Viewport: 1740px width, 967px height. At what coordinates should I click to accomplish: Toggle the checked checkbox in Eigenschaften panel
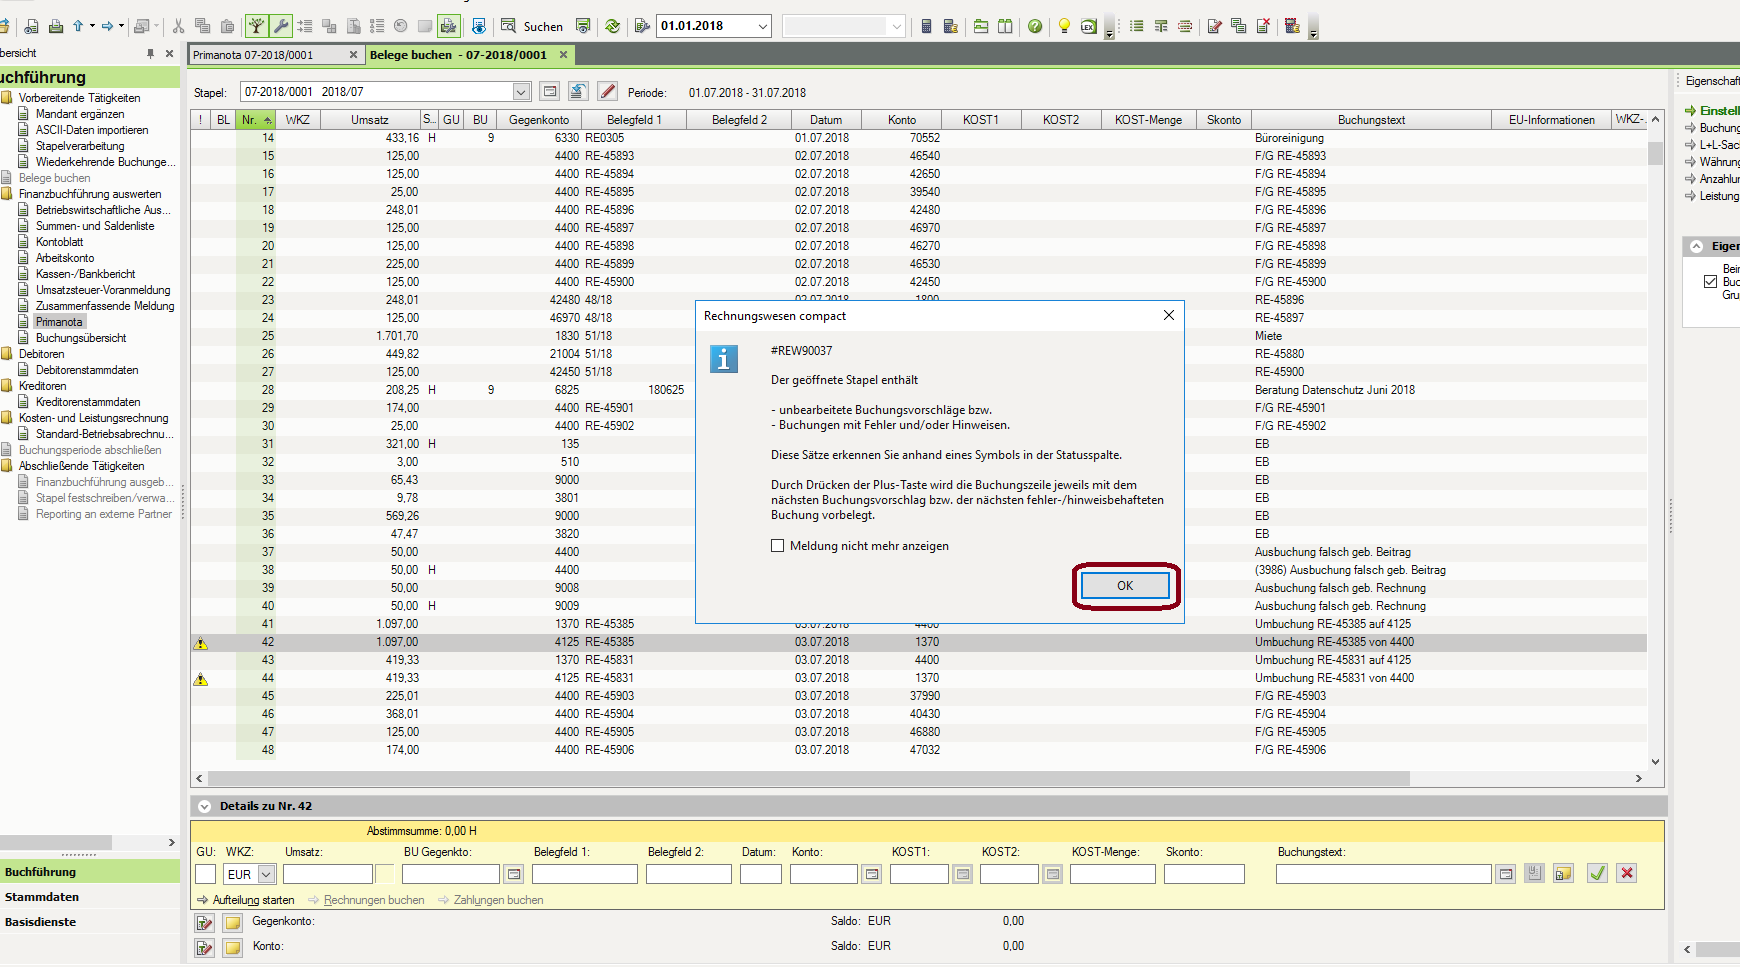tap(1711, 282)
